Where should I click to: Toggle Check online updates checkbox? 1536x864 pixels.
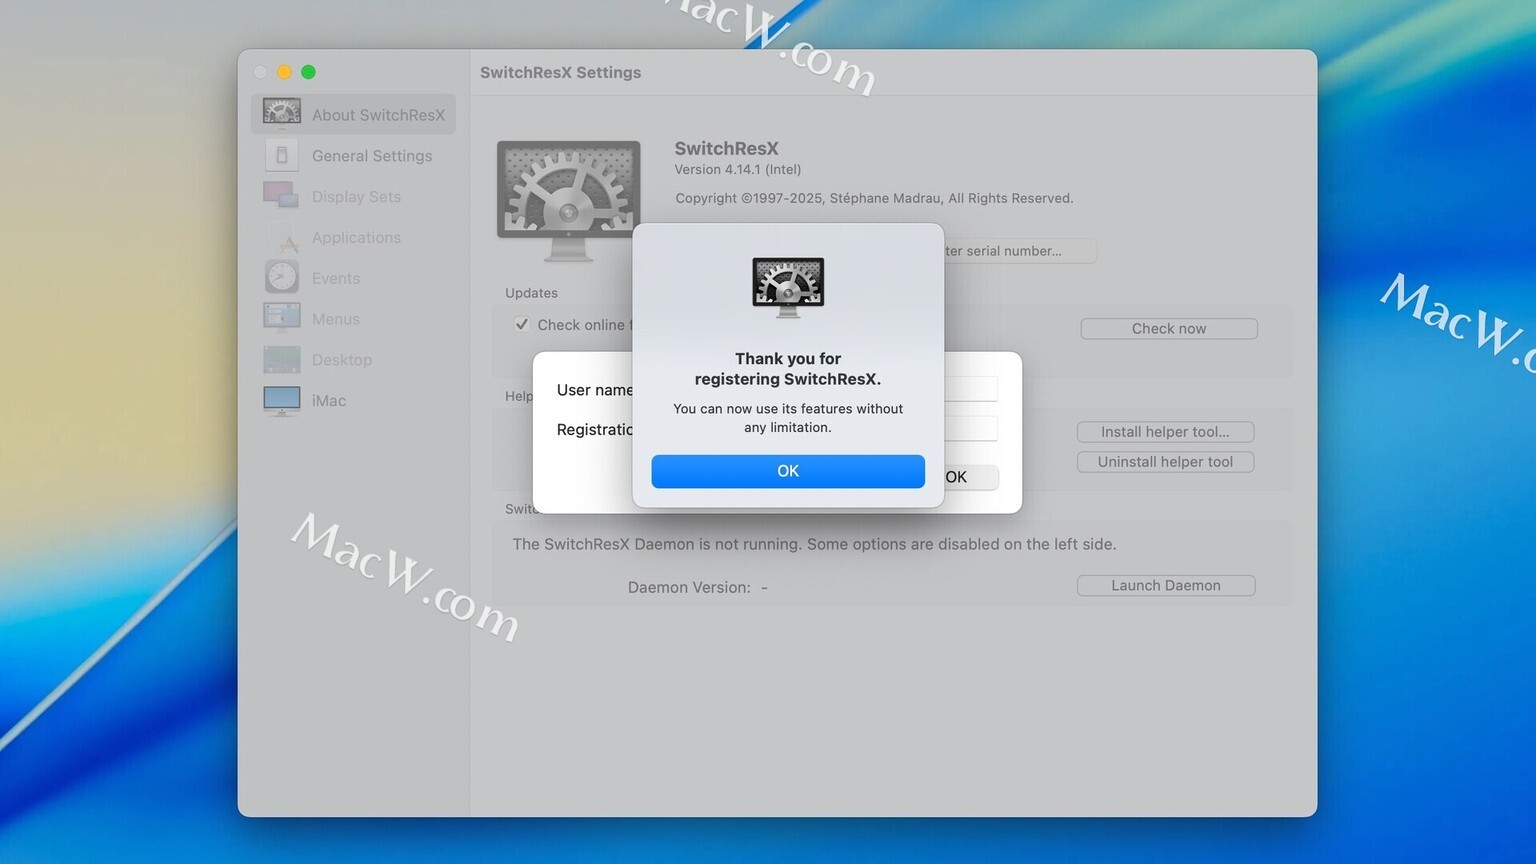pos(522,324)
